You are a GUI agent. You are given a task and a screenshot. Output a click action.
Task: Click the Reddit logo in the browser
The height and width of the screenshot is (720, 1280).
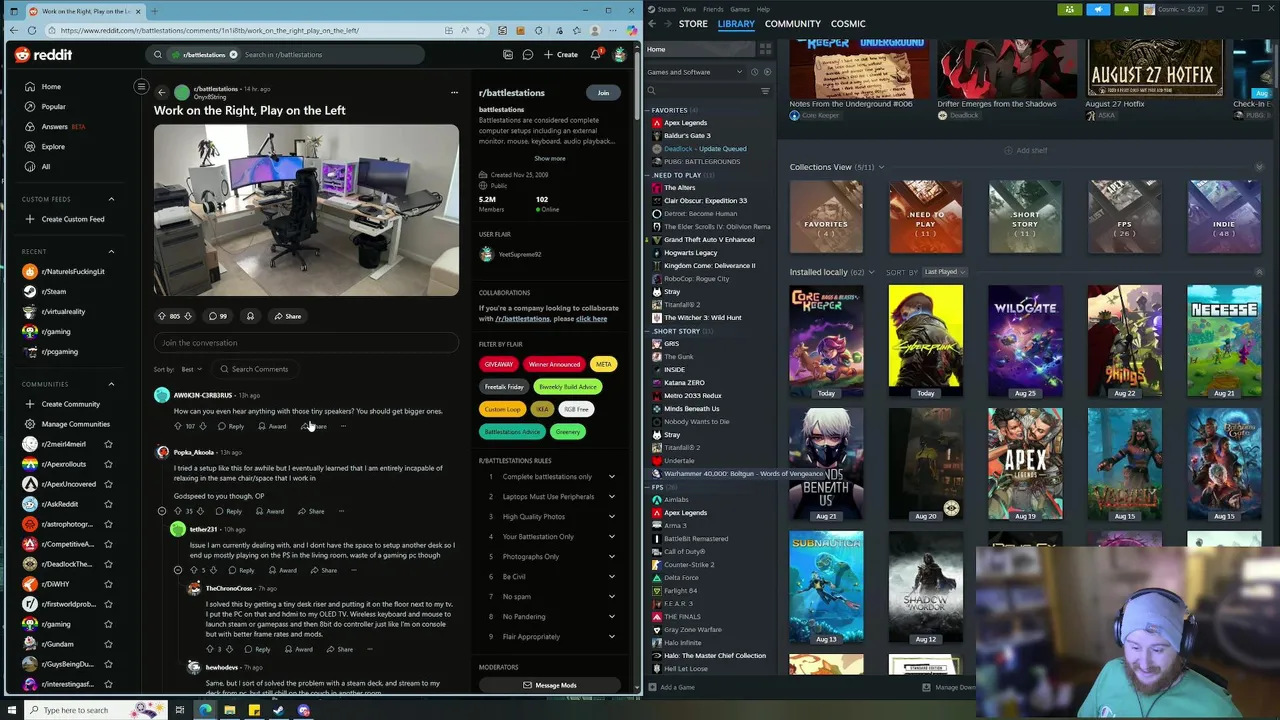pyautogui.click(x=43, y=55)
